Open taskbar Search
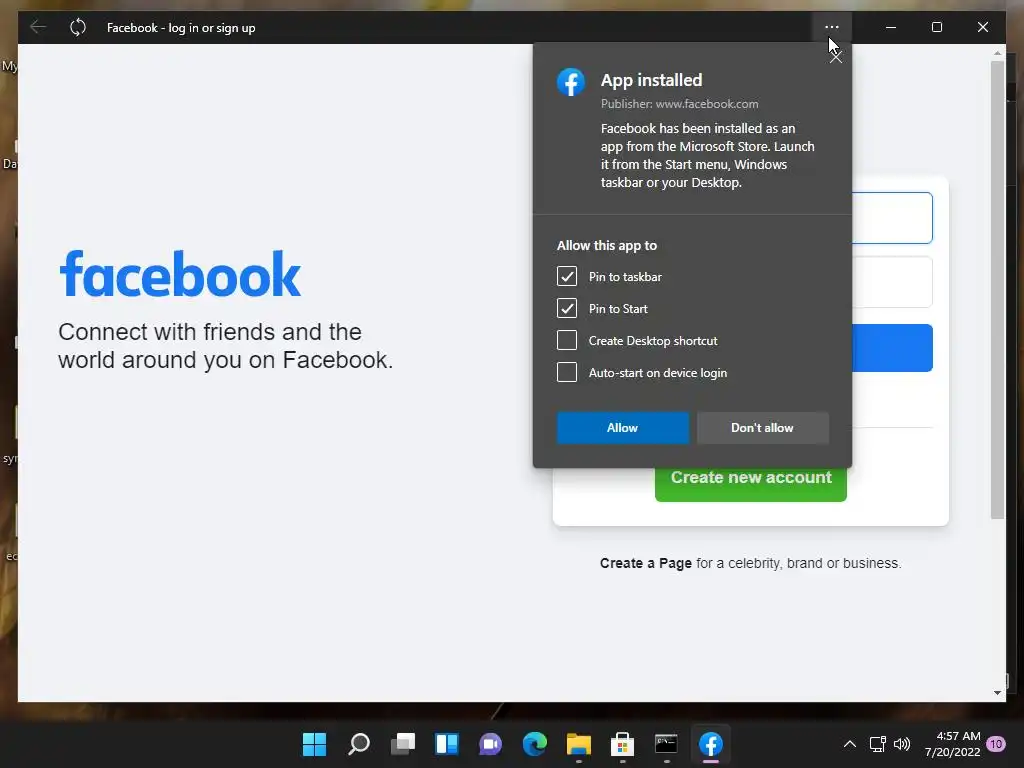 pyautogui.click(x=359, y=744)
